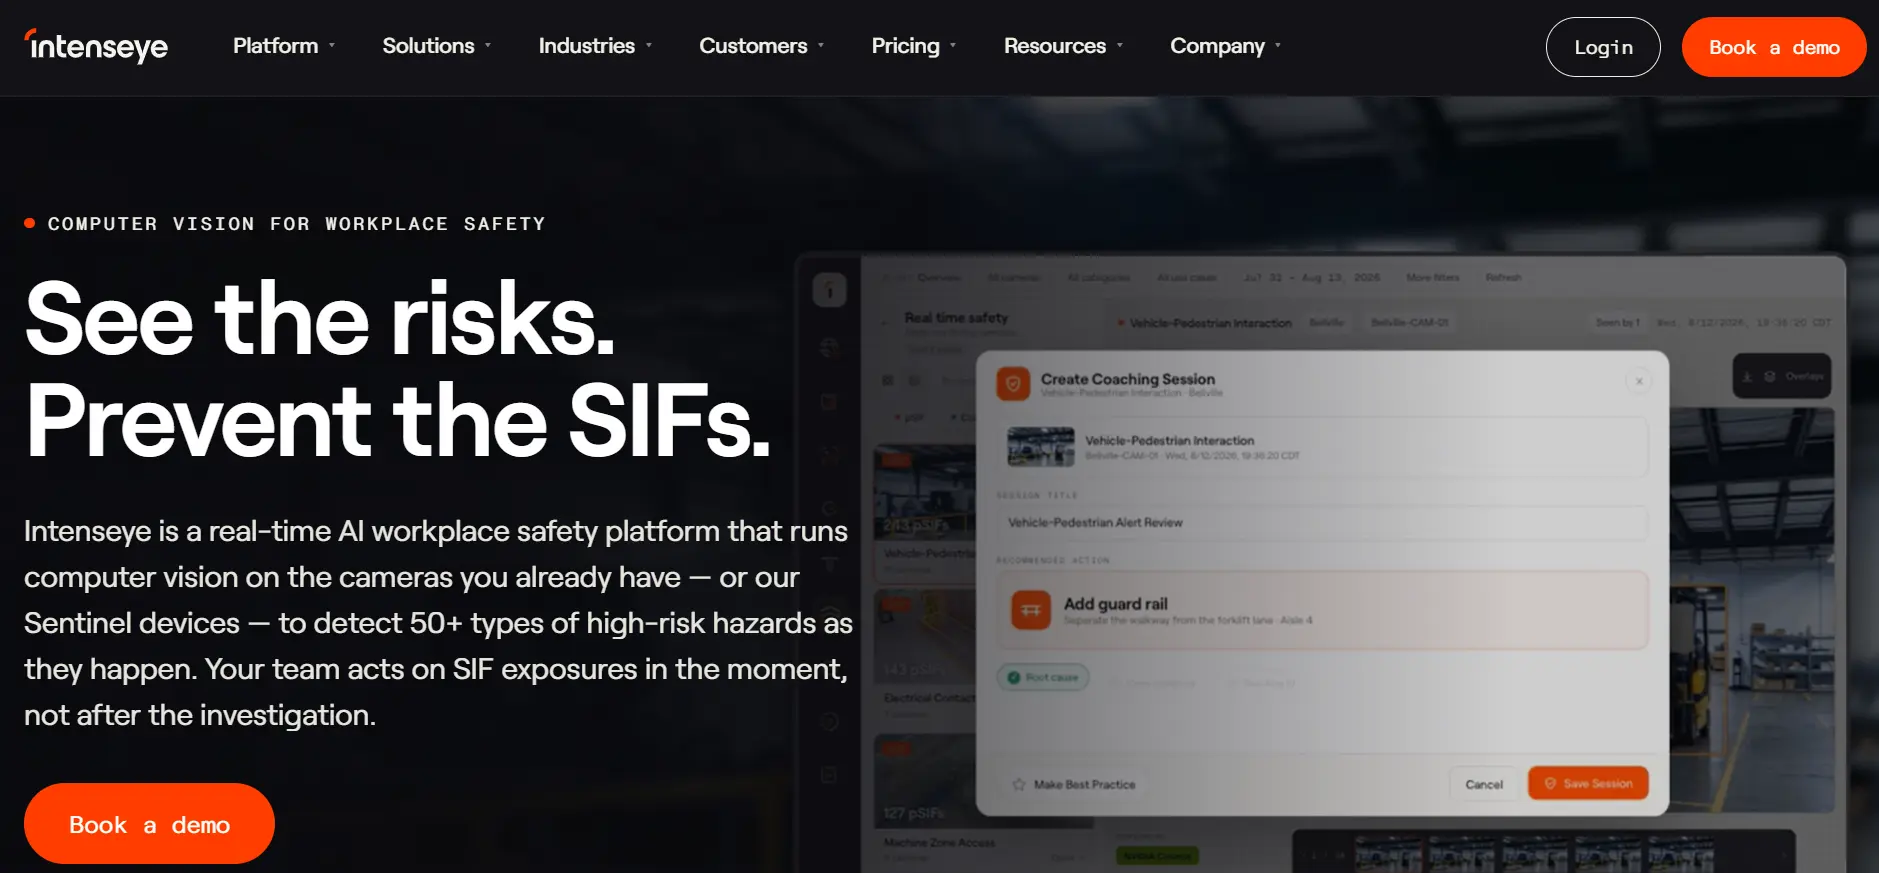Click the orange shield coaching session icon
Viewport: 1879px width, 873px height.
(x=1013, y=384)
